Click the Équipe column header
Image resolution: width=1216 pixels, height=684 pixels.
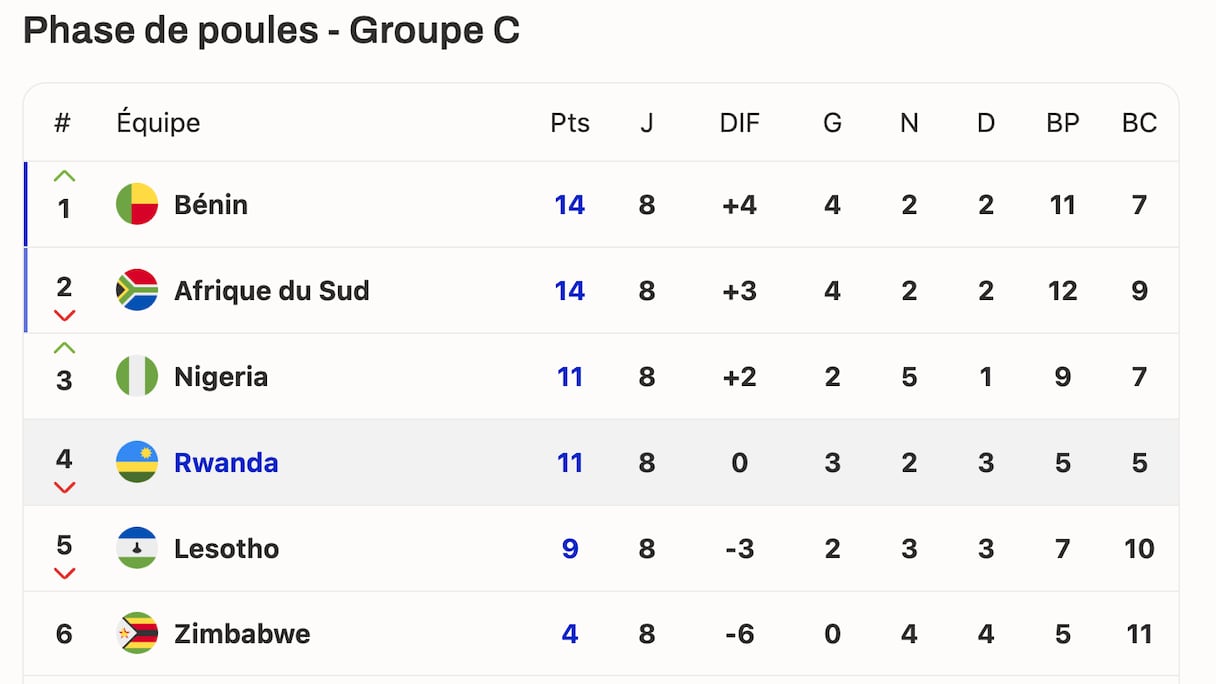tap(158, 123)
